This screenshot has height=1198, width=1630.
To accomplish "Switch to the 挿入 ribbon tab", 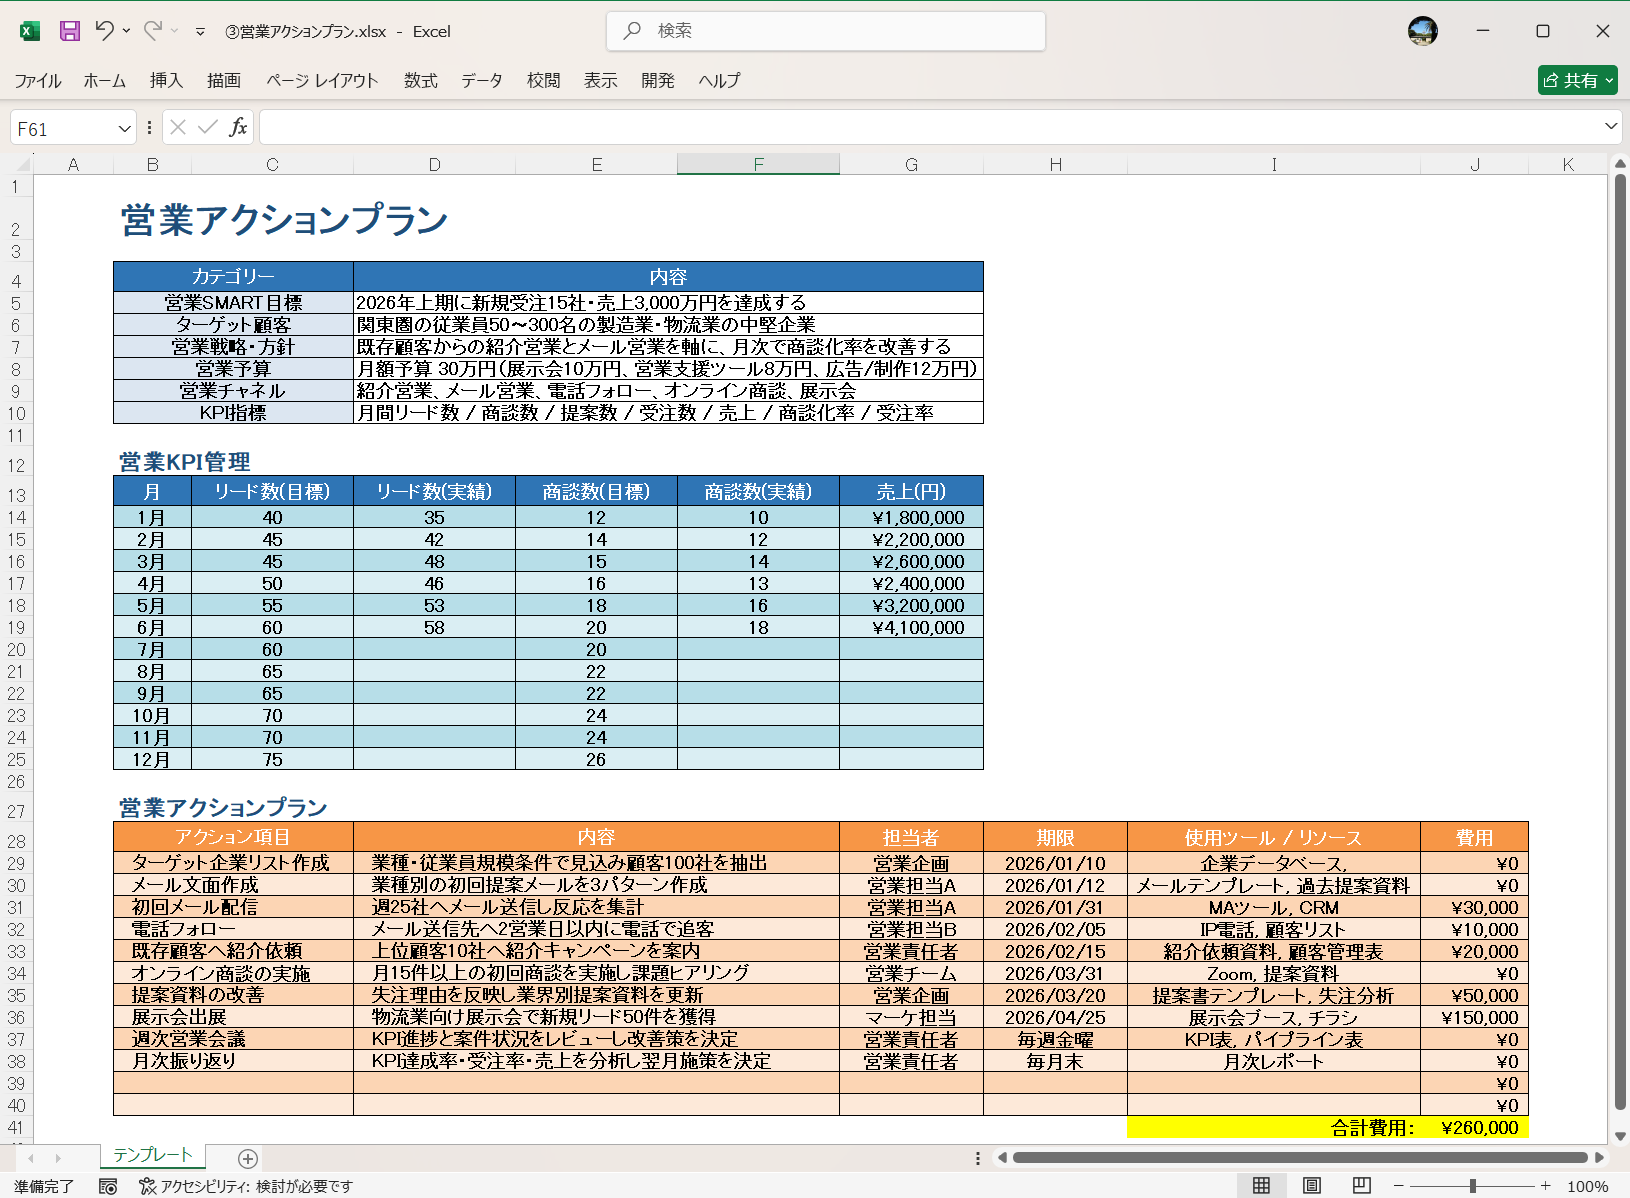I will (x=165, y=80).
